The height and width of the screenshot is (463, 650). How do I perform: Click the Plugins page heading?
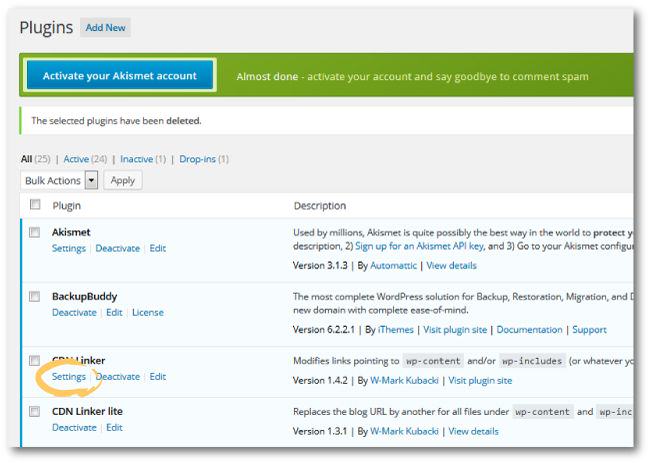point(46,28)
